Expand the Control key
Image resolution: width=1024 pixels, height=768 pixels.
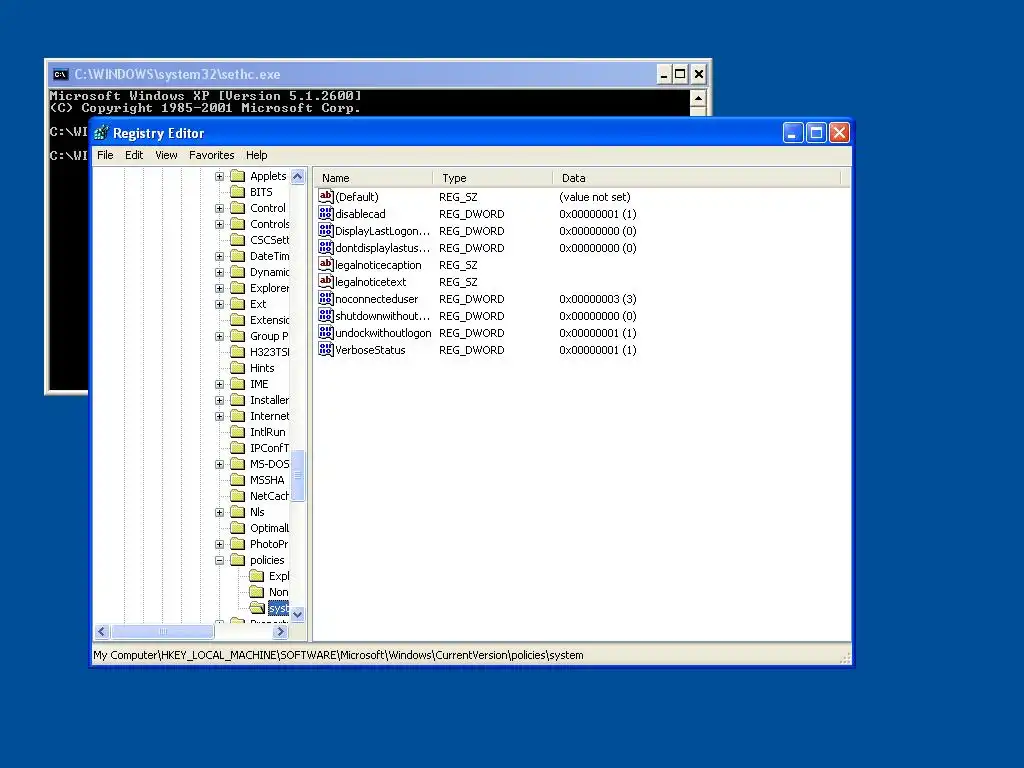[219, 208]
